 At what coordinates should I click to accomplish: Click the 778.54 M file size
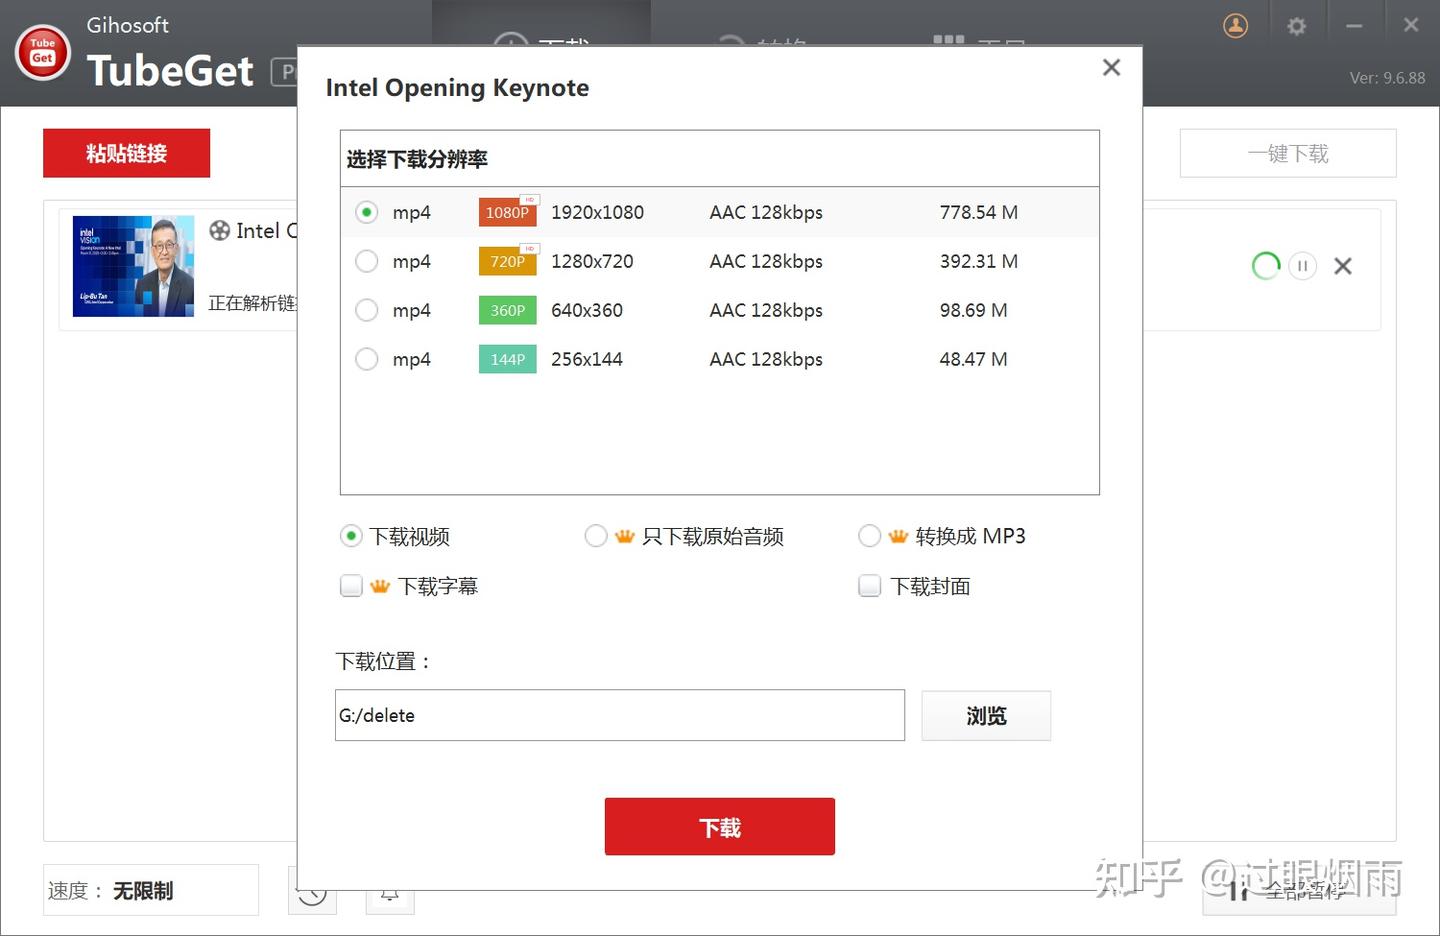(x=979, y=212)
